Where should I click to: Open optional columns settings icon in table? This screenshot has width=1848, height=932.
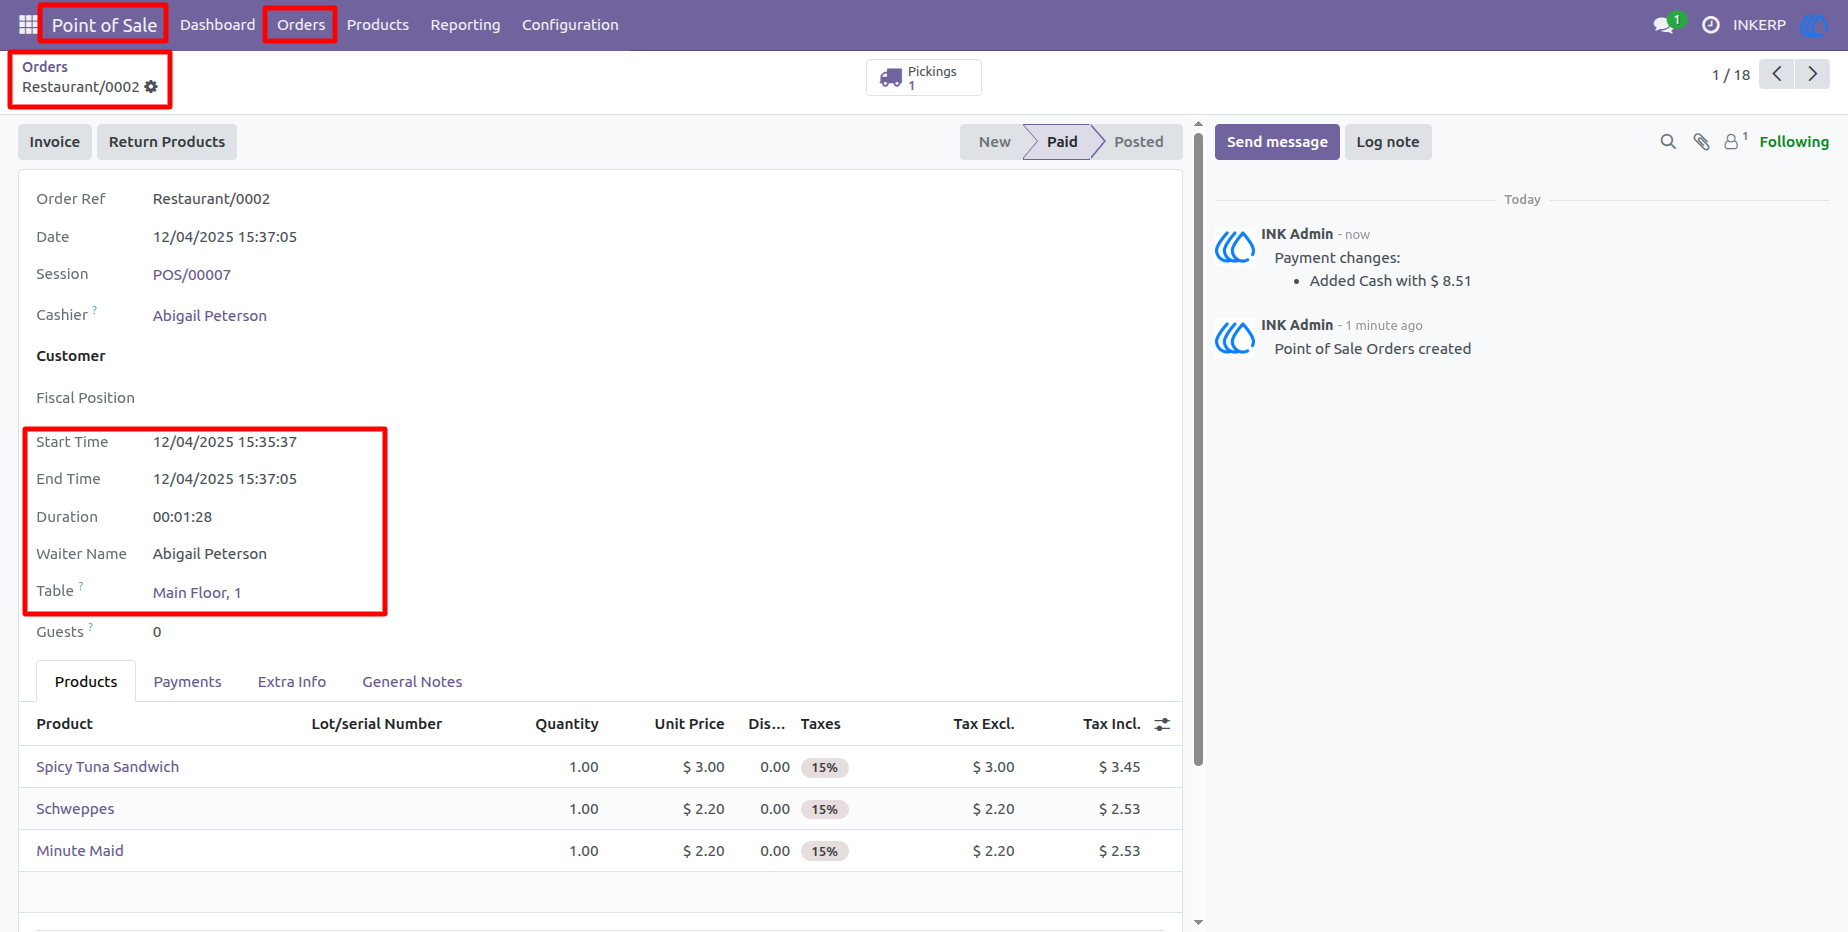point(1162,724)
